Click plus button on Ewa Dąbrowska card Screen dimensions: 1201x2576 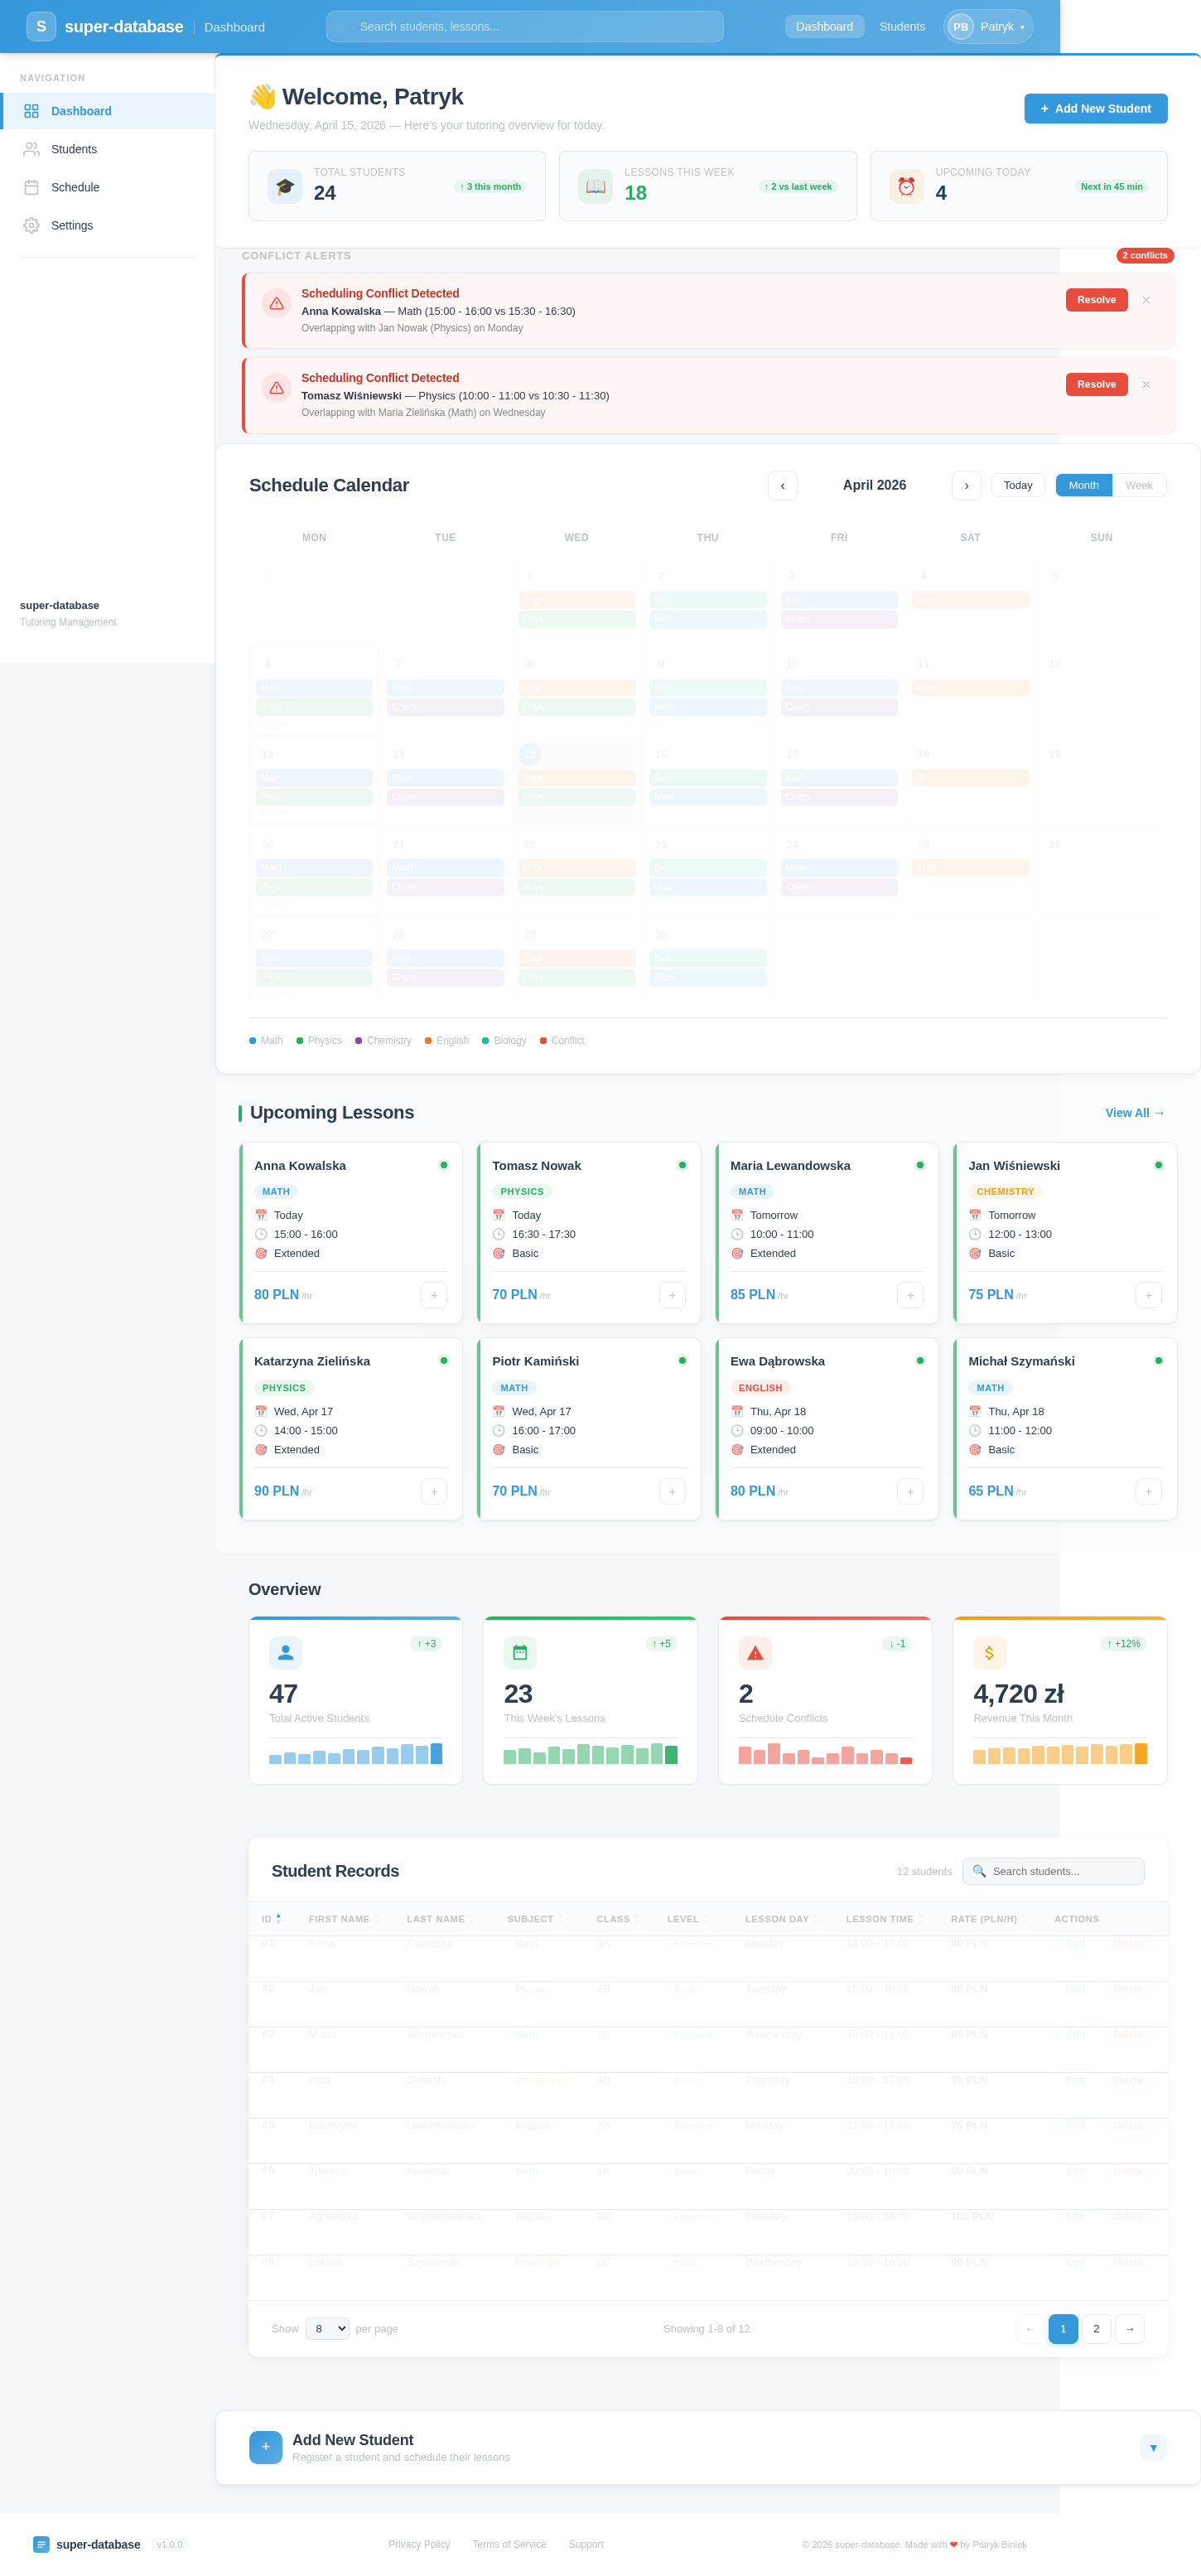point(910,1491)
